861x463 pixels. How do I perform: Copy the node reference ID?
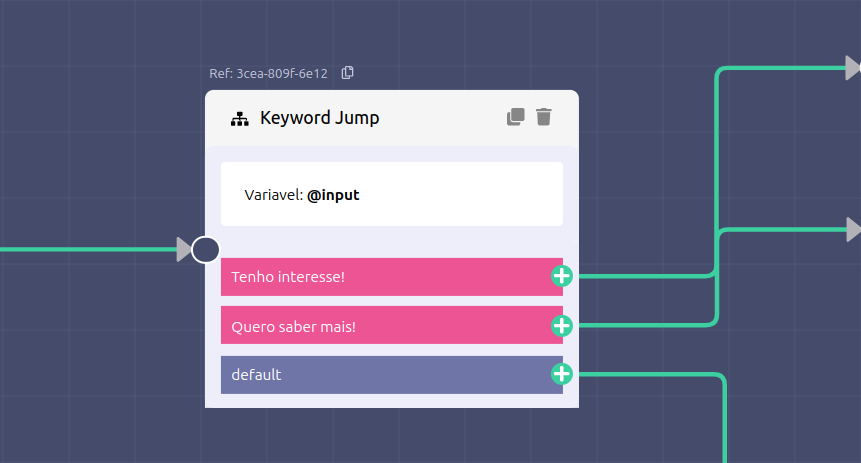[348, 73]
